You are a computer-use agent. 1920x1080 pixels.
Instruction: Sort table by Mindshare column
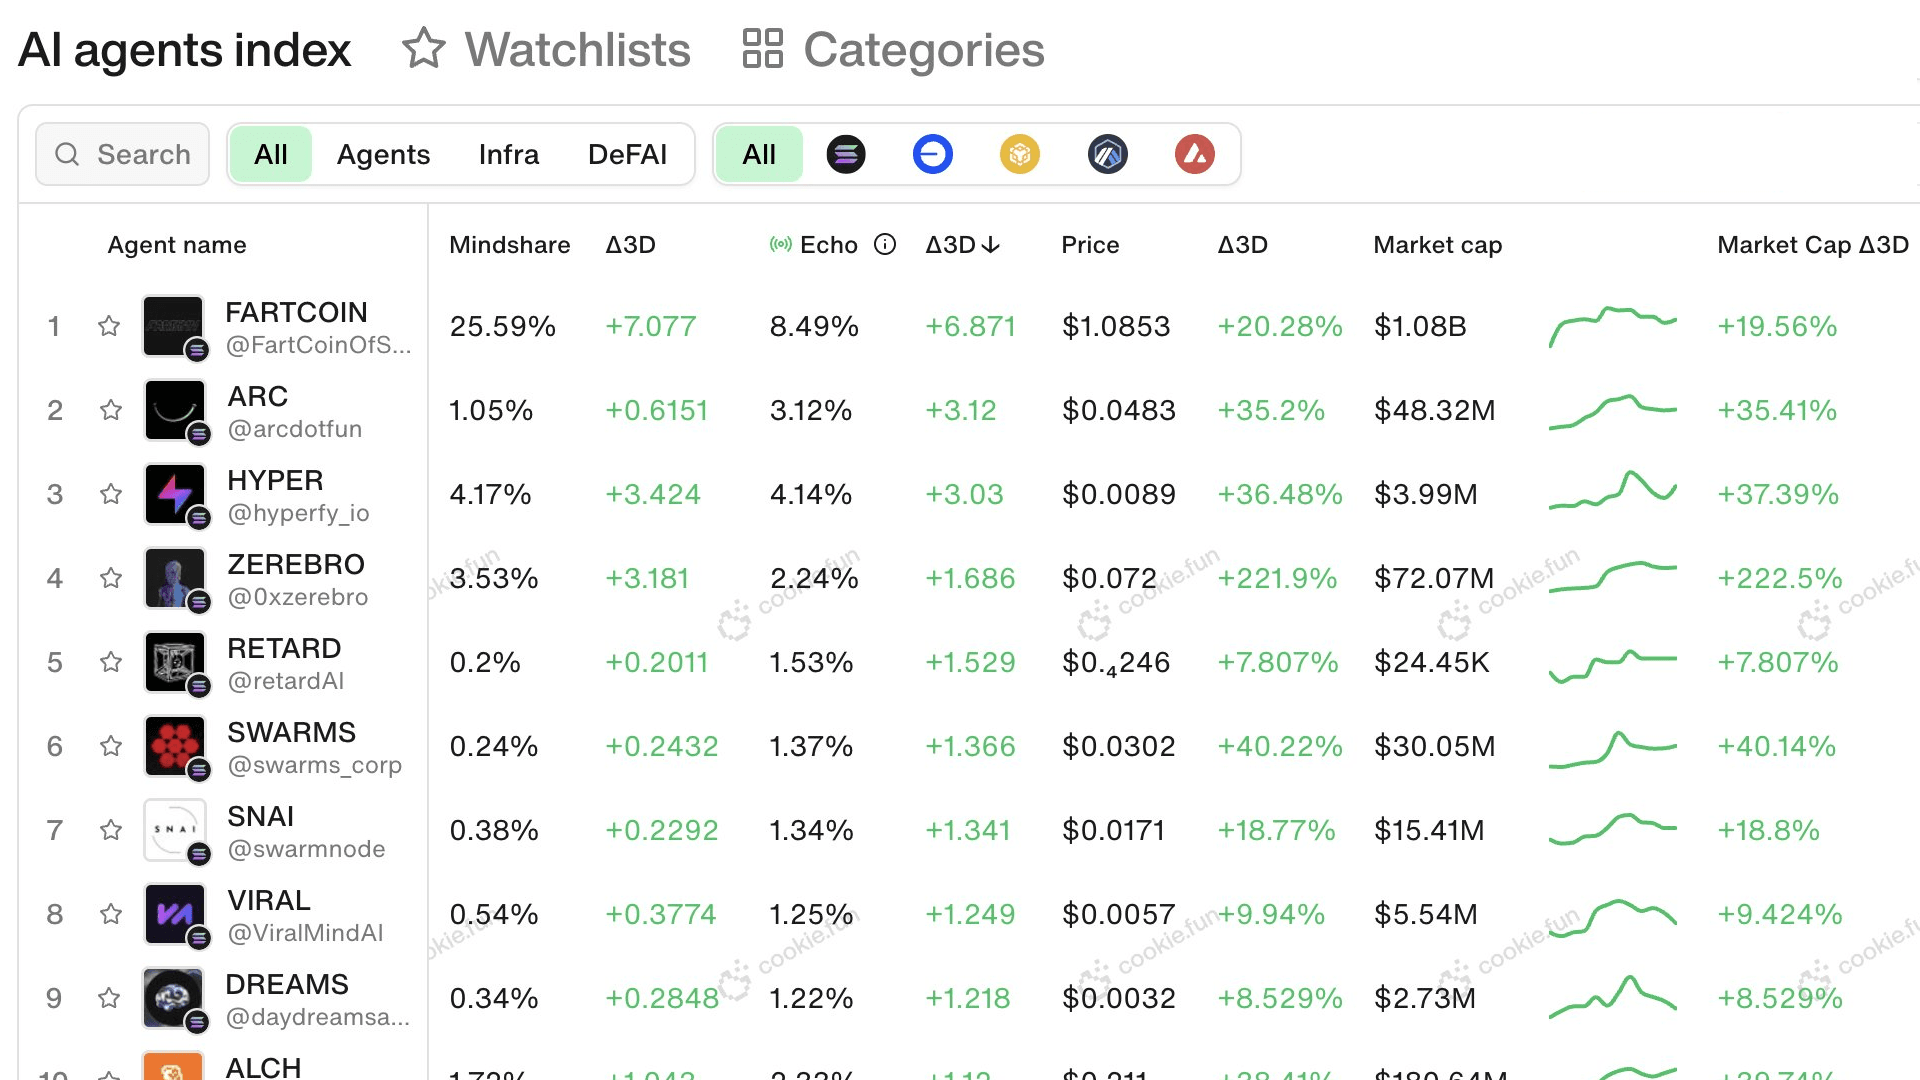tap(509, 245)
